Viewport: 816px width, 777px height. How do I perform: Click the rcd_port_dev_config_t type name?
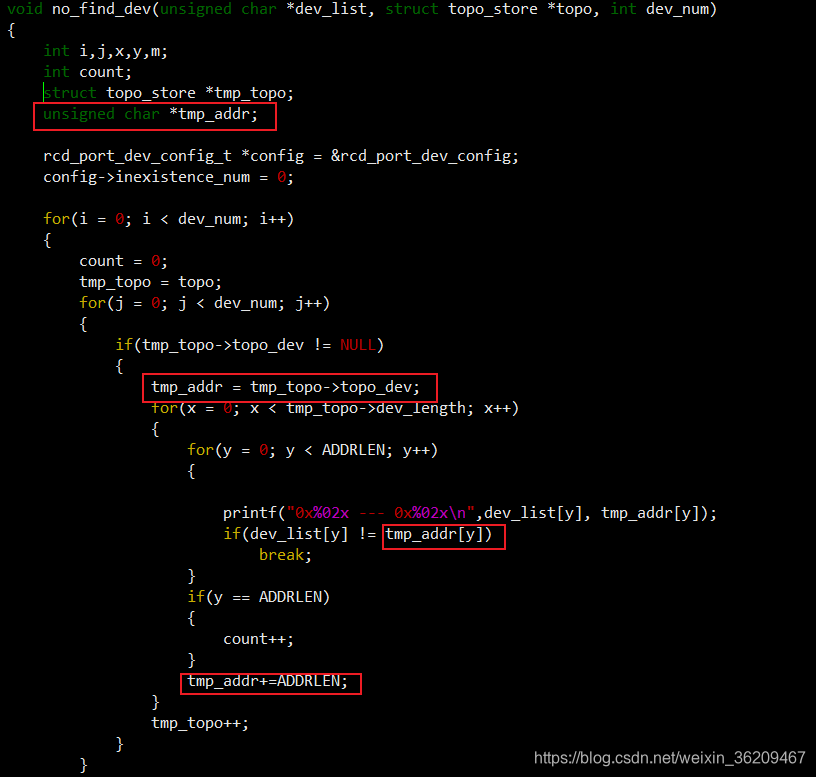pos(137,156)
